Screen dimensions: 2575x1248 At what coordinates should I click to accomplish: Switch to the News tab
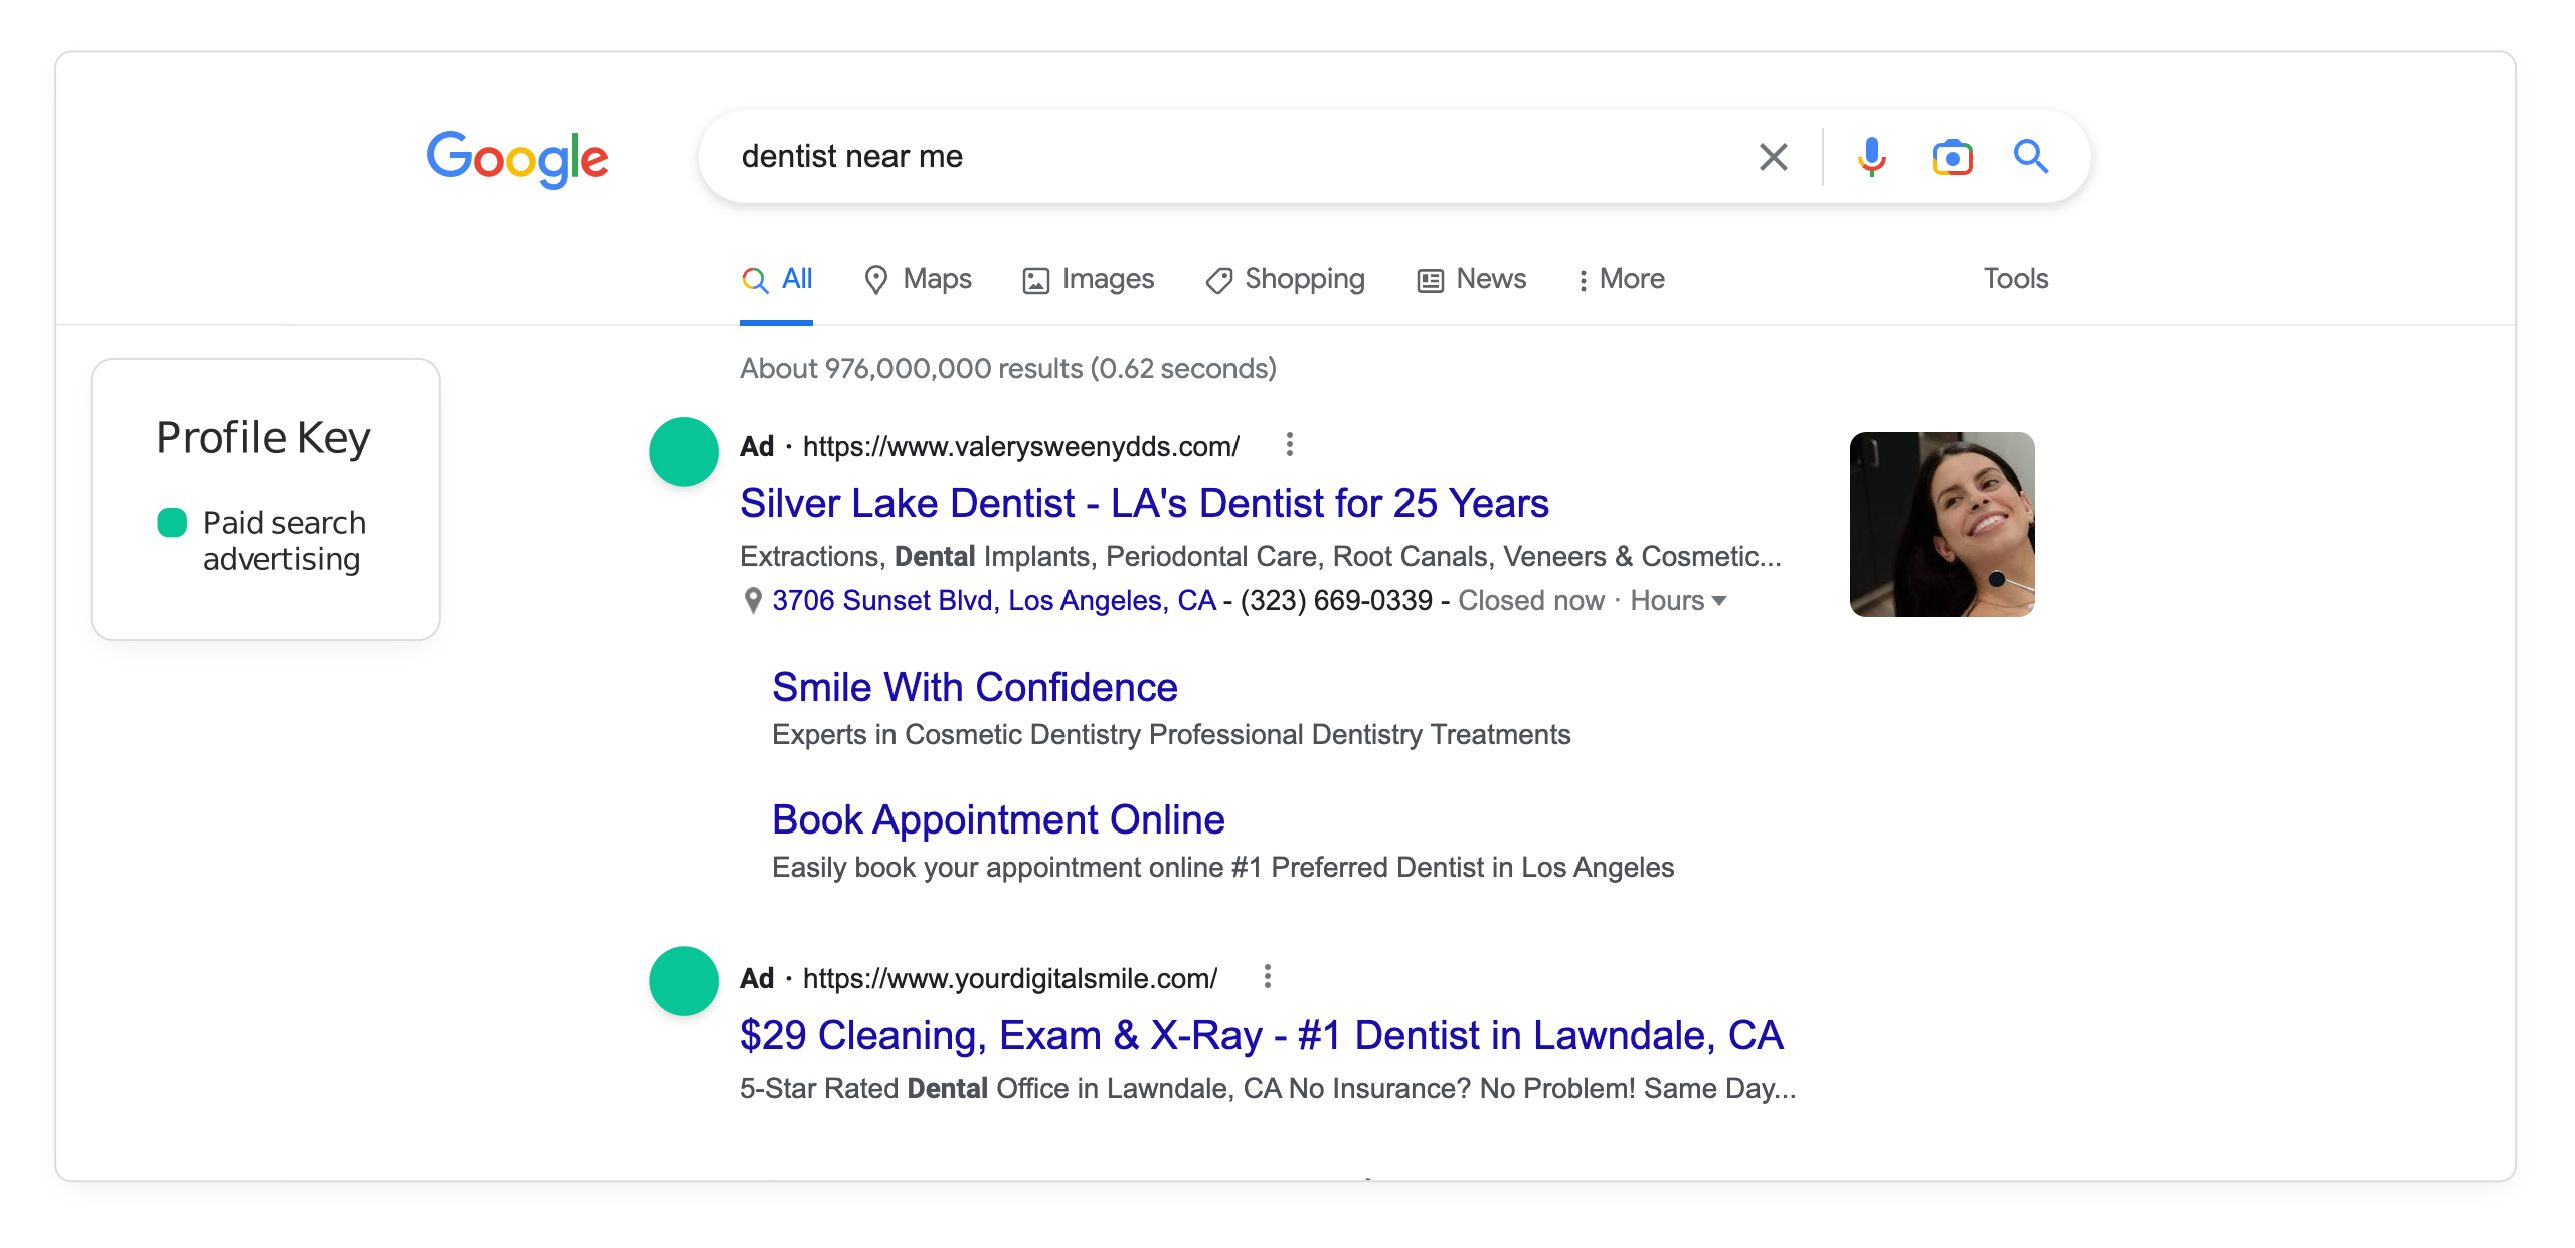(x=1471, y=279)
